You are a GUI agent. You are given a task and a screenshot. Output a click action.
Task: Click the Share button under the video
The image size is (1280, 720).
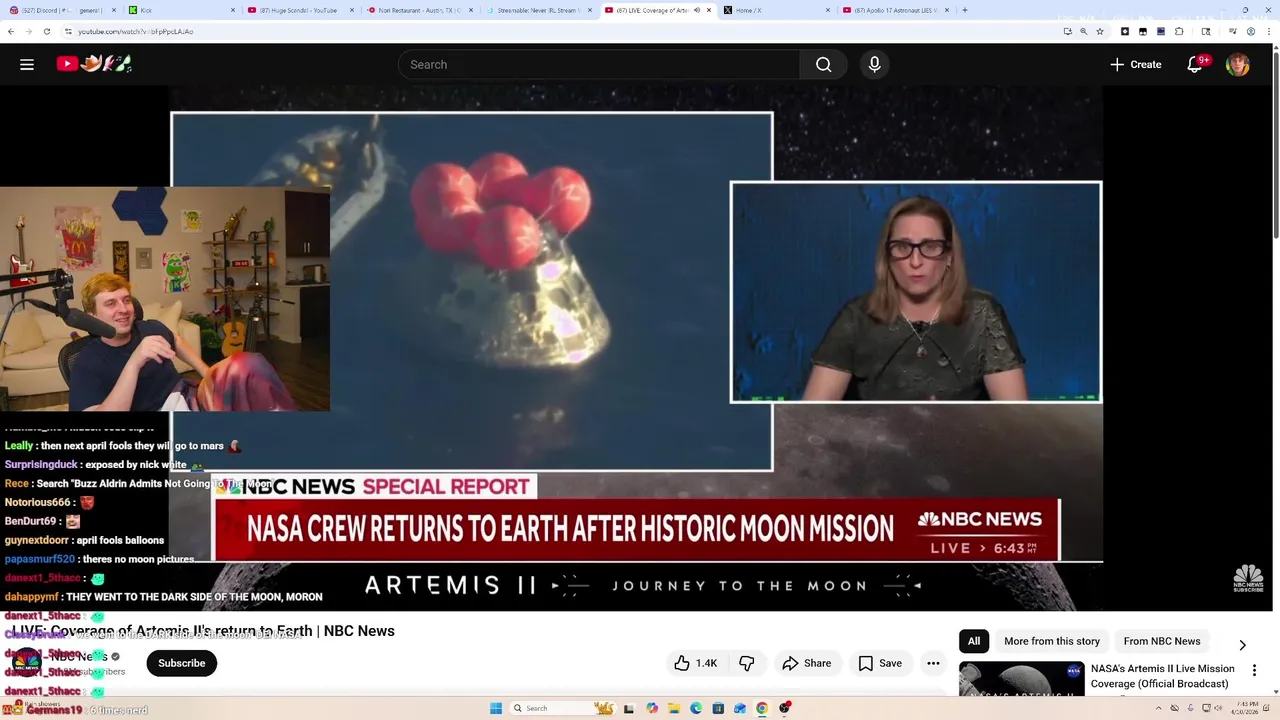coord(807,663)
